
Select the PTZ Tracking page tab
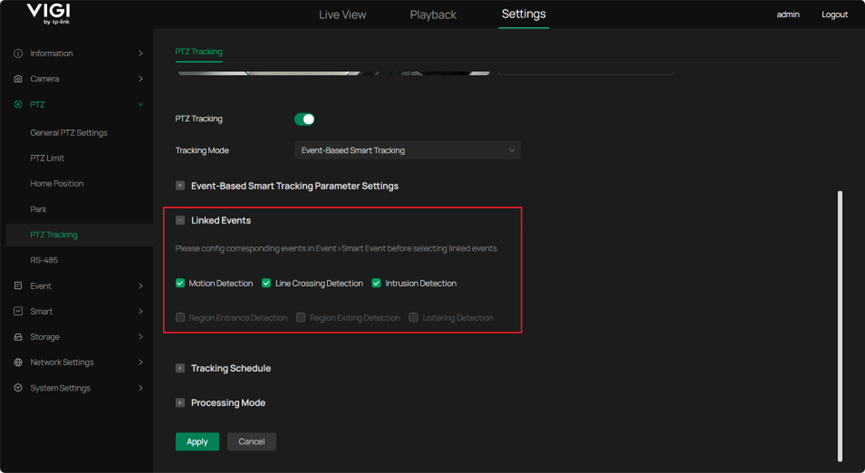(x=199, y=52)
